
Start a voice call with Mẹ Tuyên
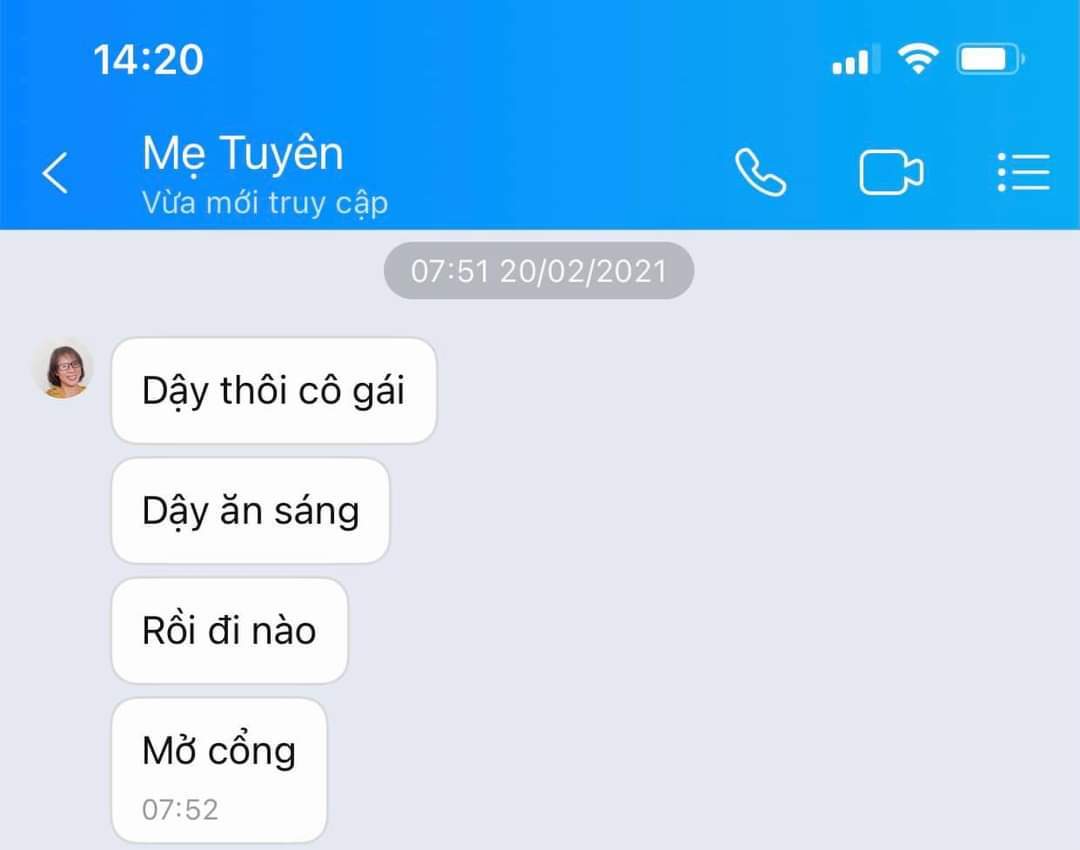[x=760, y=172]
